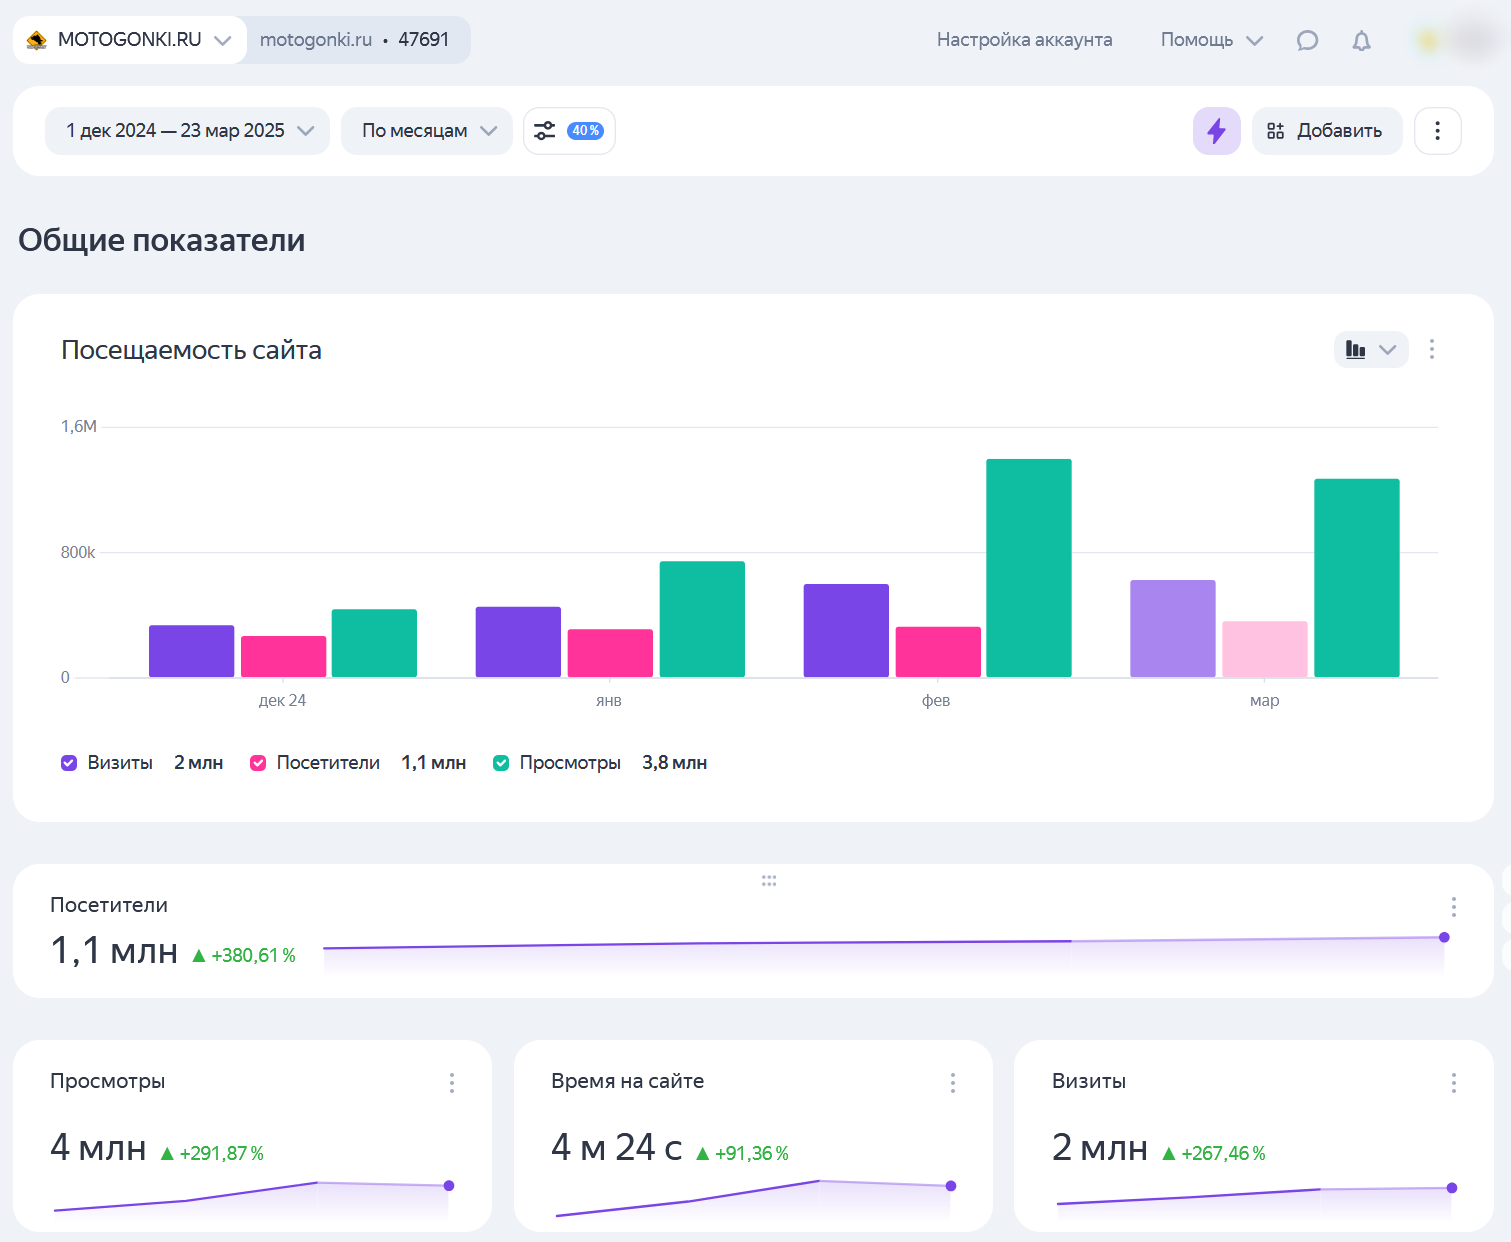
Task: Open the date range dropdown
Action: [188, 131]
